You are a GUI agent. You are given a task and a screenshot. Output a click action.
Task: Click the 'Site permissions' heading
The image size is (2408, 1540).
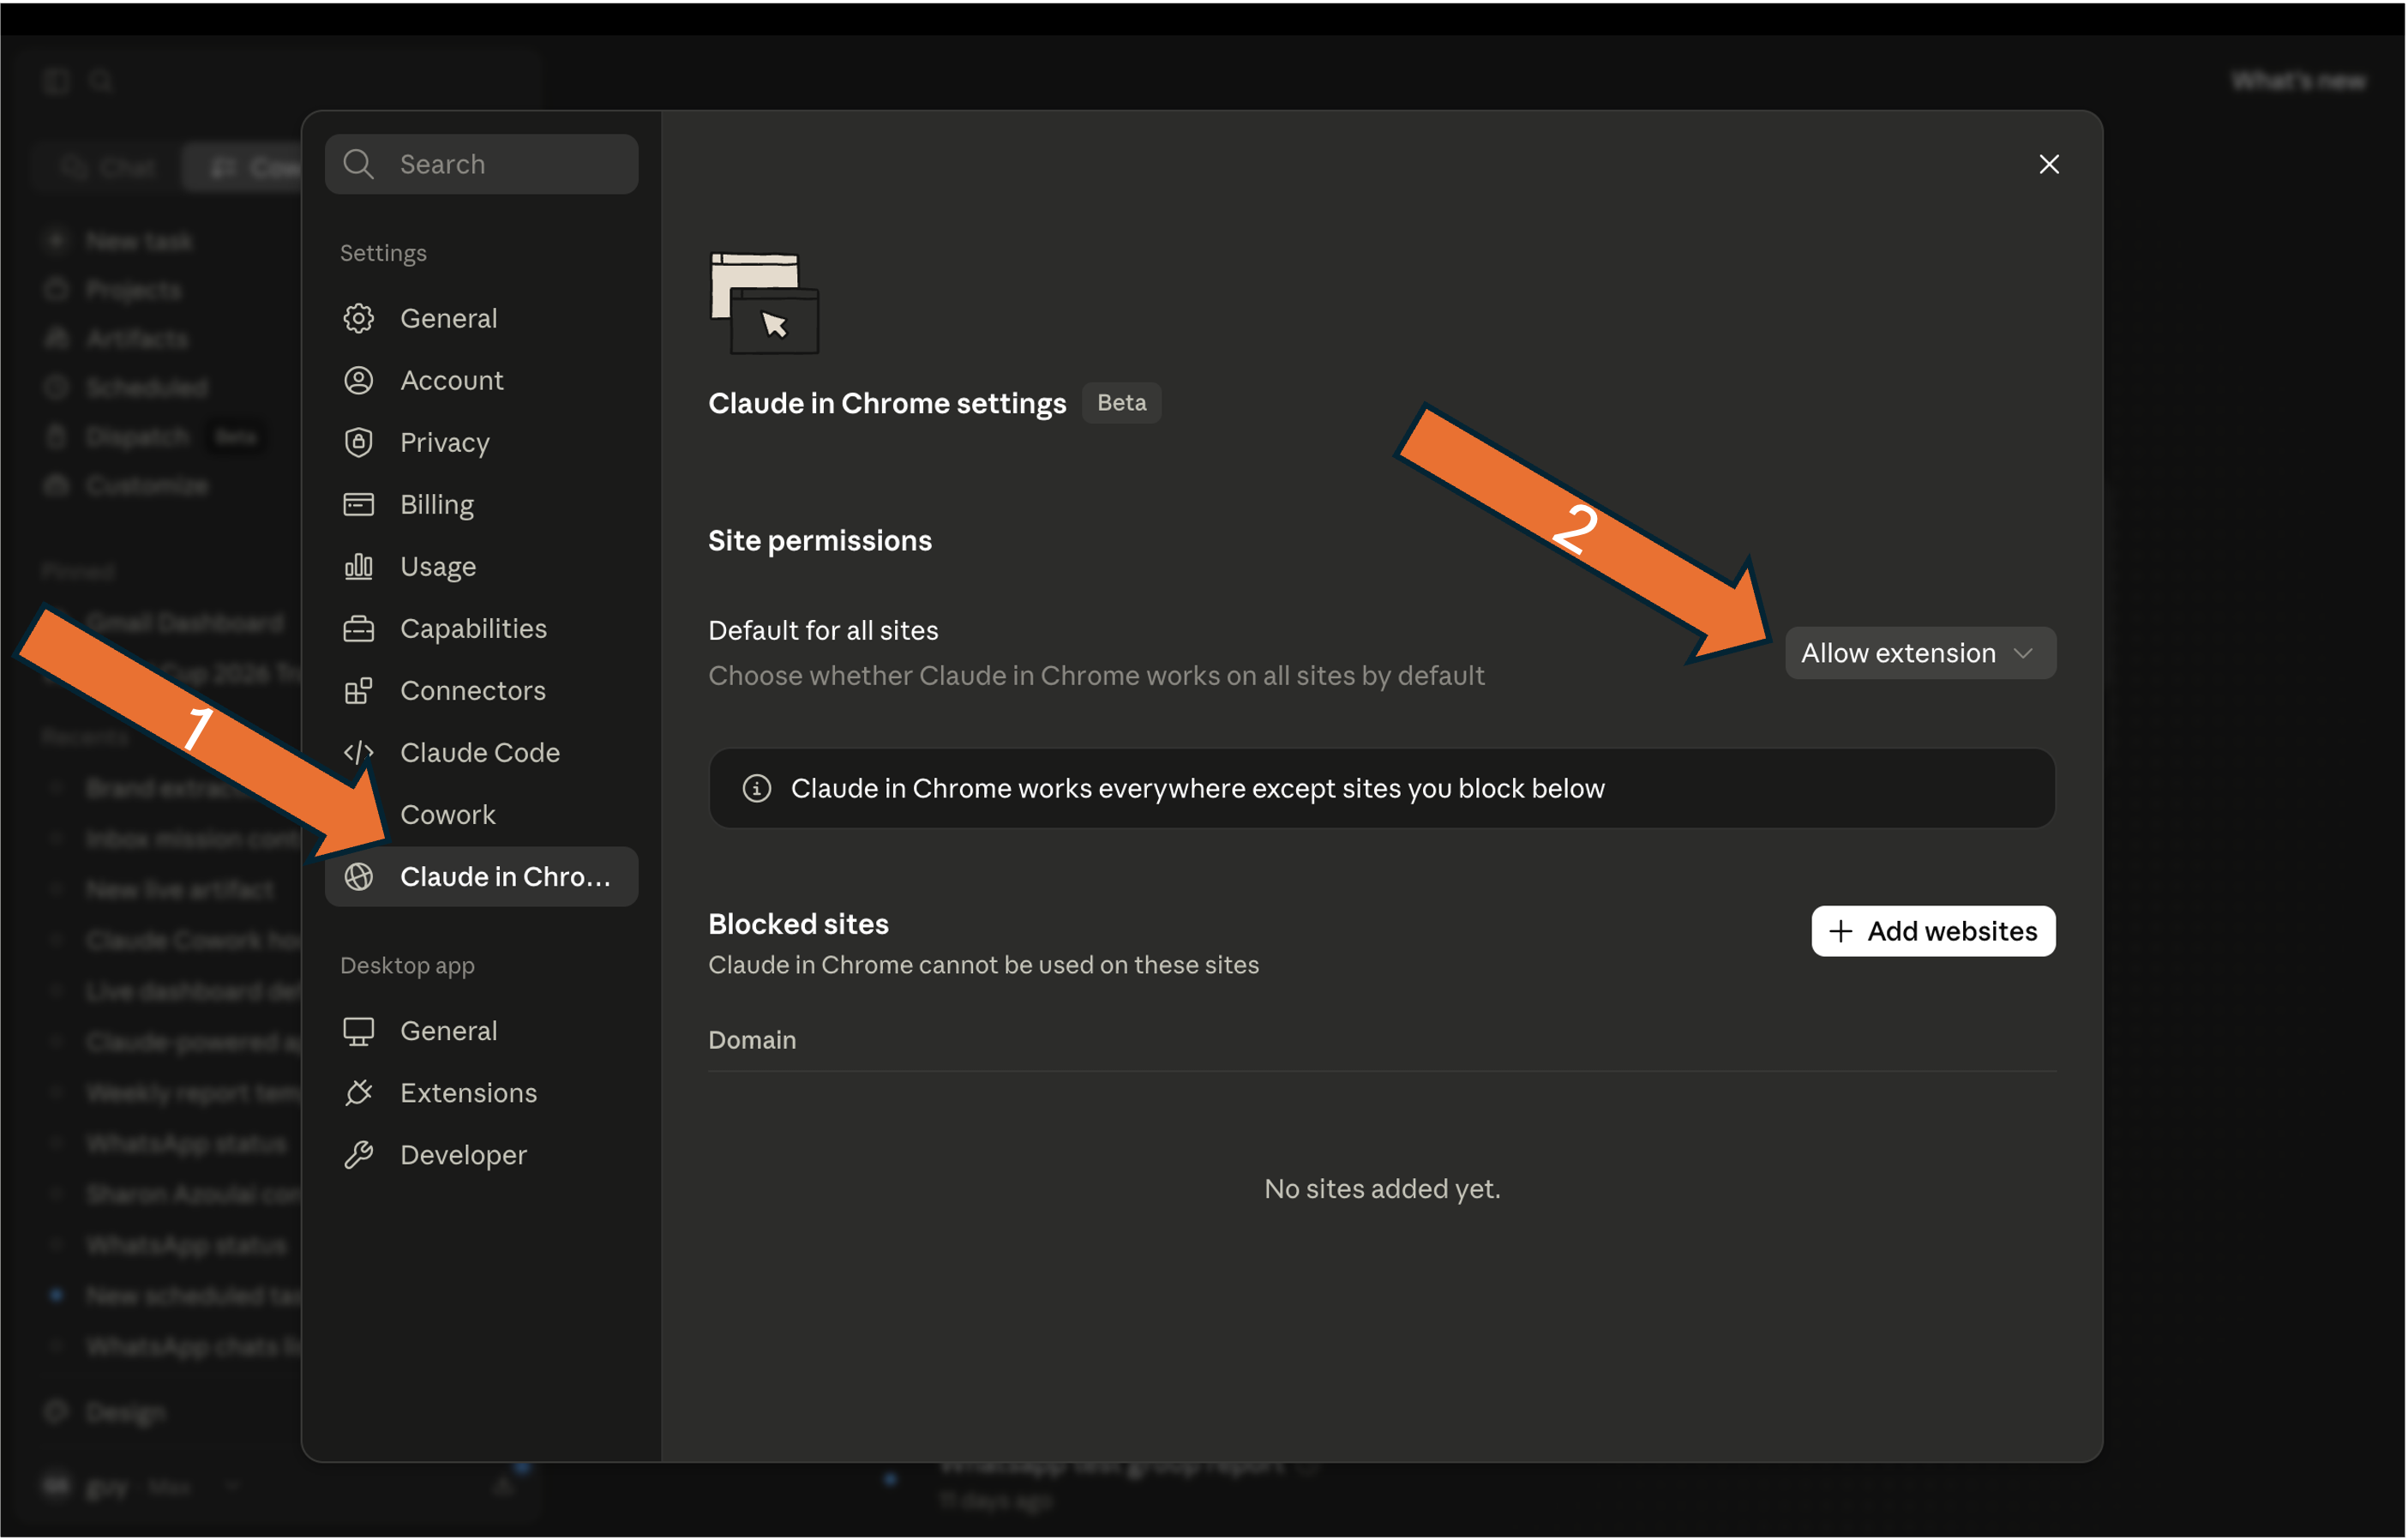tap(820, 540)
